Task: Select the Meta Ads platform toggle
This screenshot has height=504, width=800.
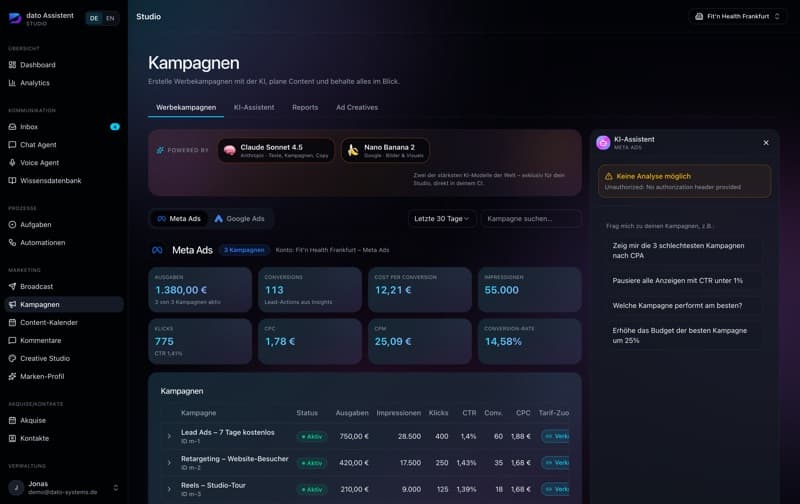Action: [179, 218]
